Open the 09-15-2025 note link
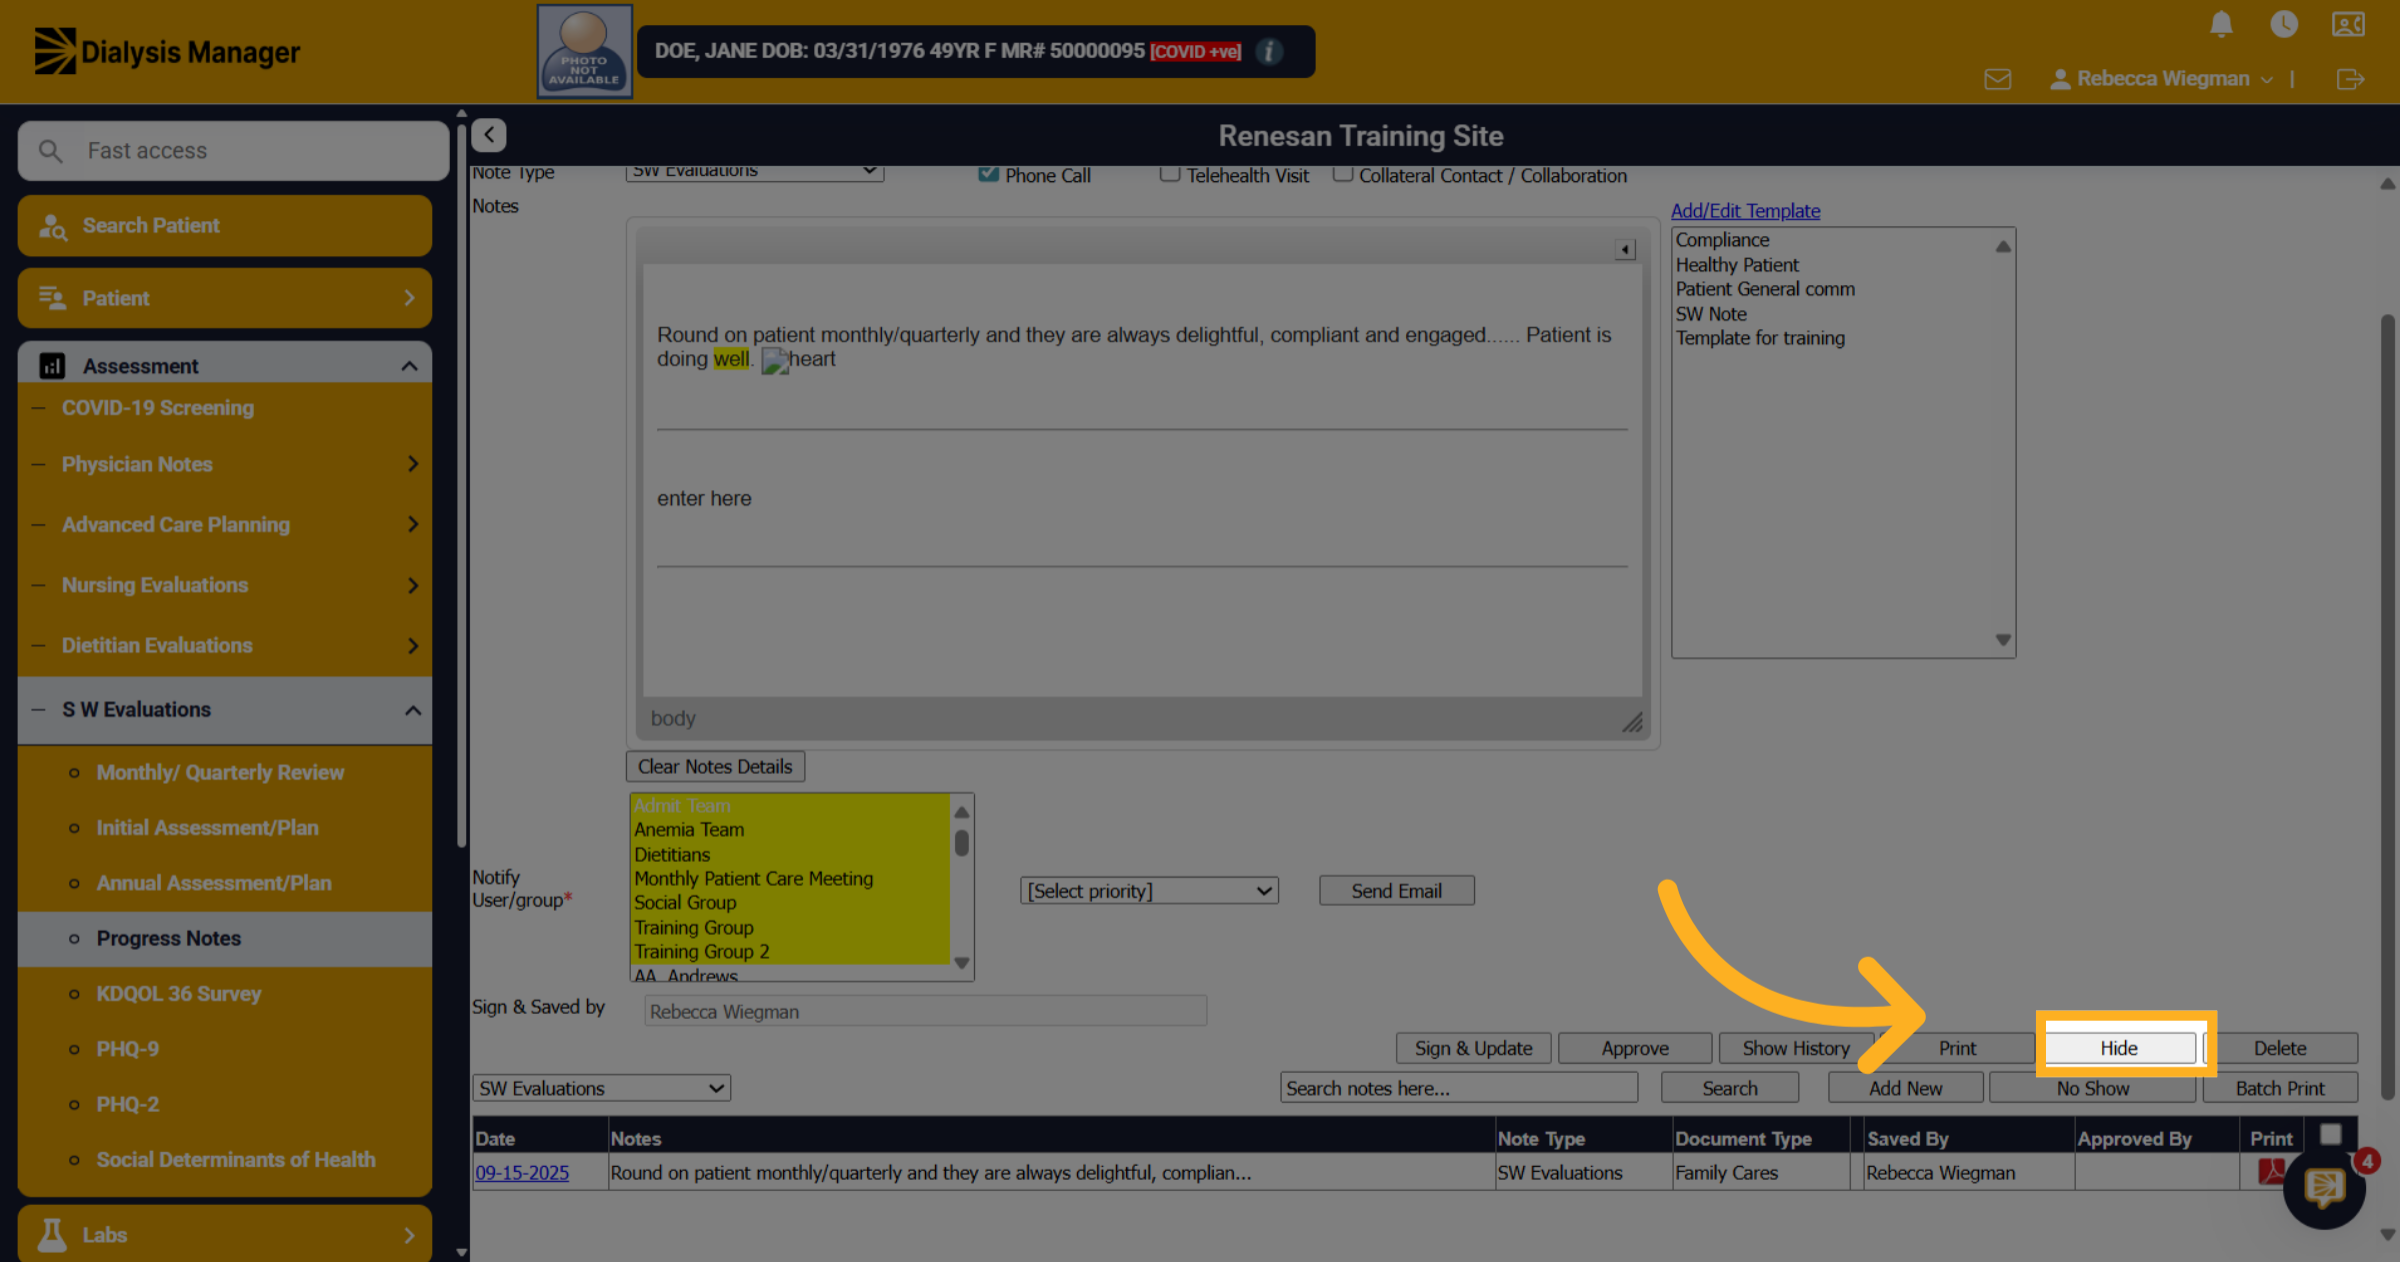2400x1262 pixels. [522, 1172]
